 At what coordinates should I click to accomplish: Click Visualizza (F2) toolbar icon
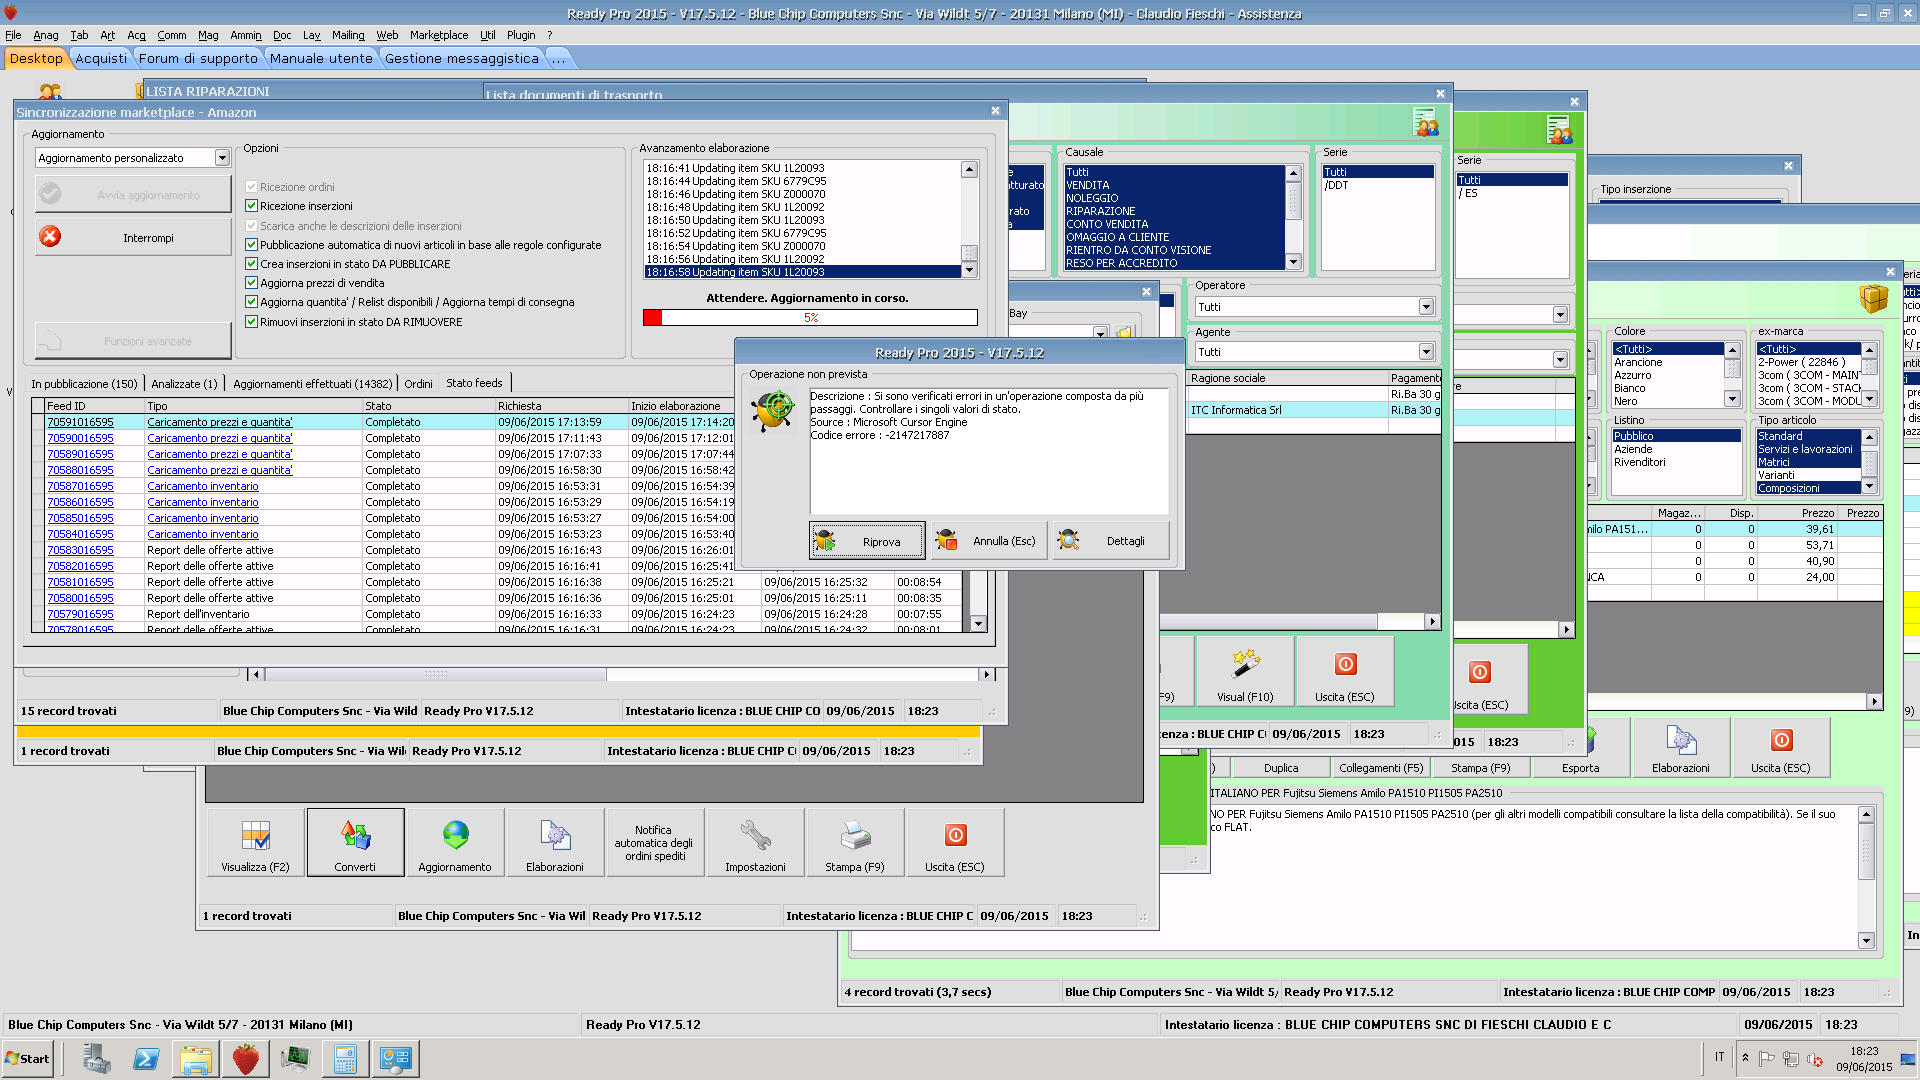pos(255,843)
